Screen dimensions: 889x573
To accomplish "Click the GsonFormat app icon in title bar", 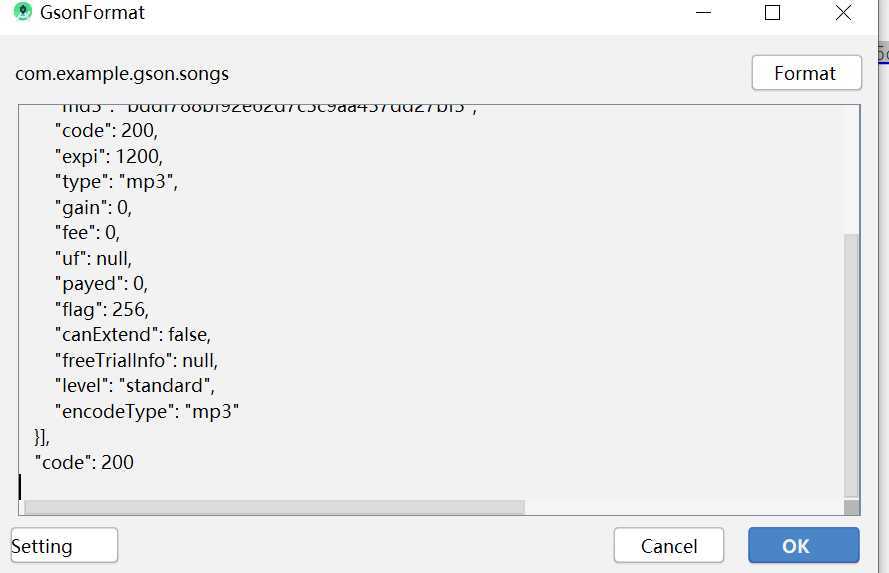I will [x=23, y=12].
